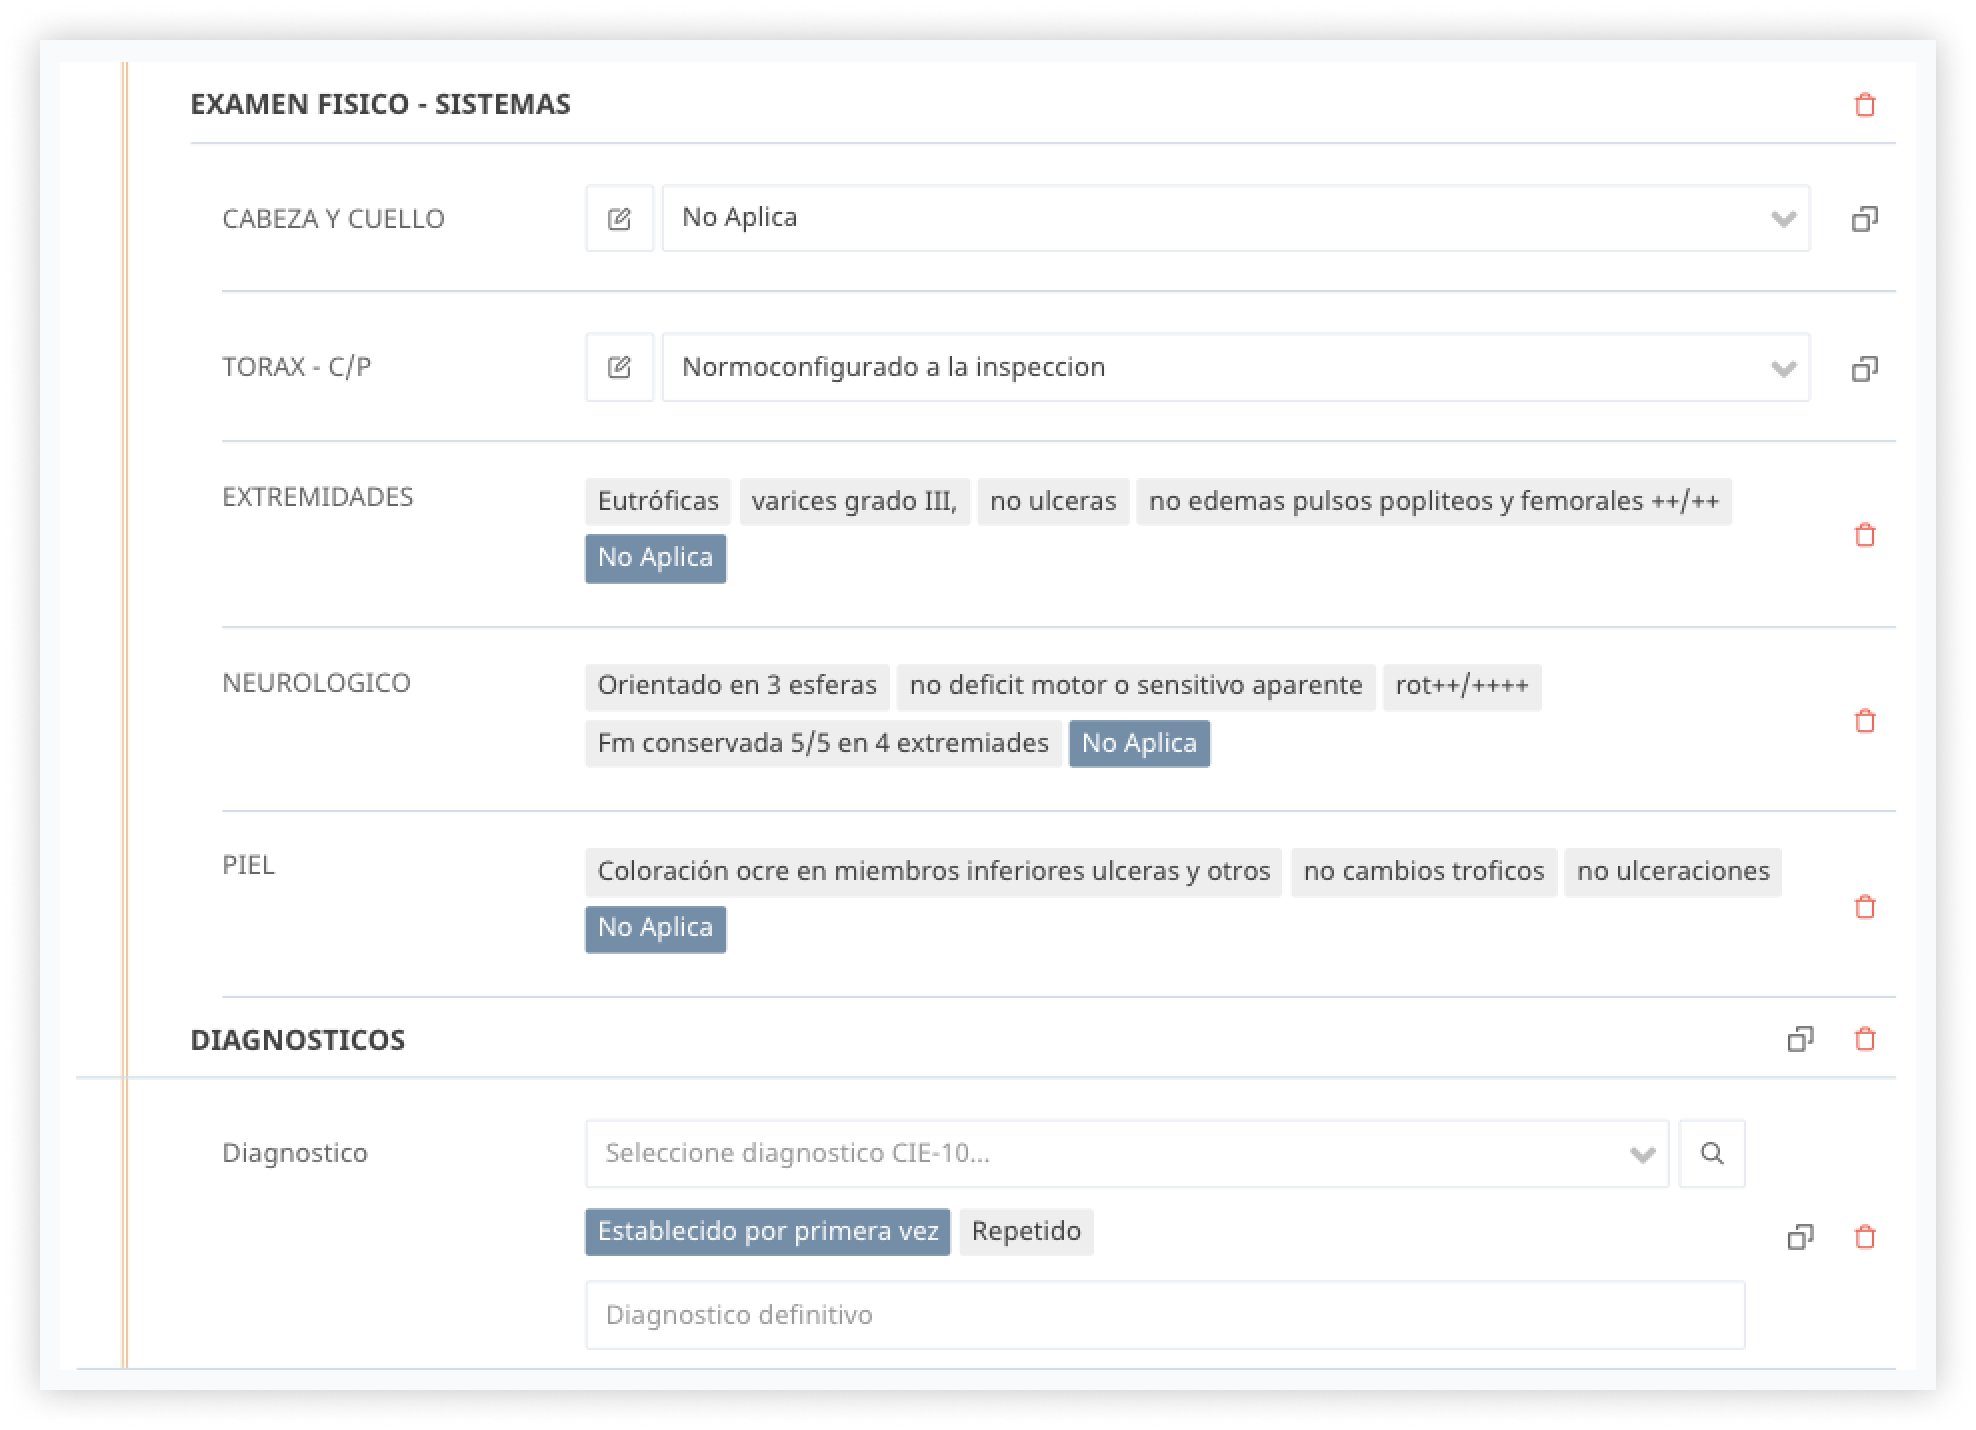Delete the EXTREMIDADES row
Image resolution: width=1976 pixels, height=1430 pixels.
pyautogui.click(x=1864, y=535)
